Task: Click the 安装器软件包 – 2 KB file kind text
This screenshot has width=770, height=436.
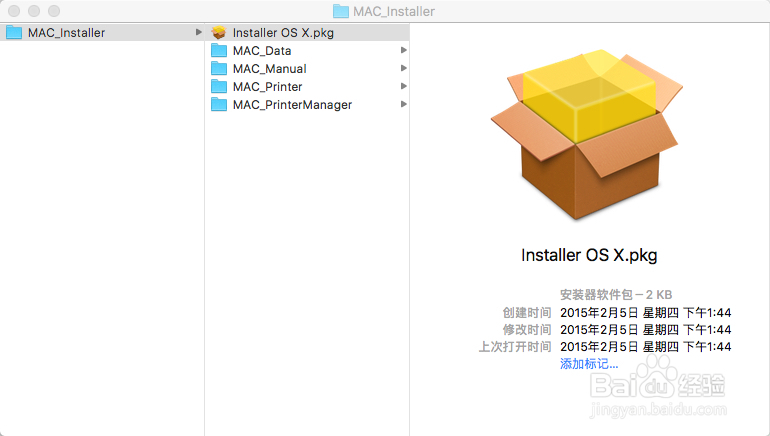Action: (616, 295)
